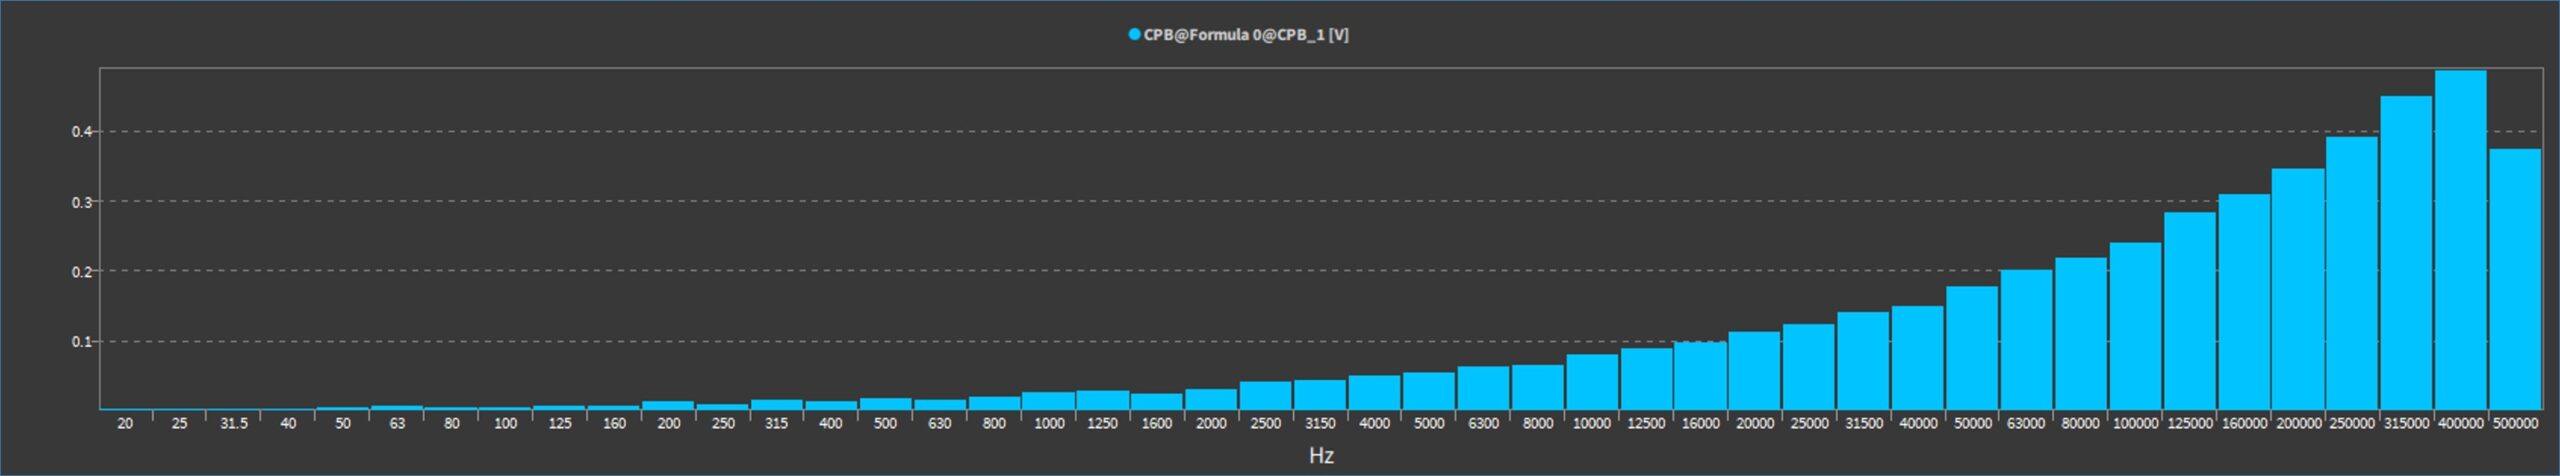Viewport: 2560px width, 476px height.
Task: Select the 250000 Hz bar
Action: click(x=2351, y=273)
